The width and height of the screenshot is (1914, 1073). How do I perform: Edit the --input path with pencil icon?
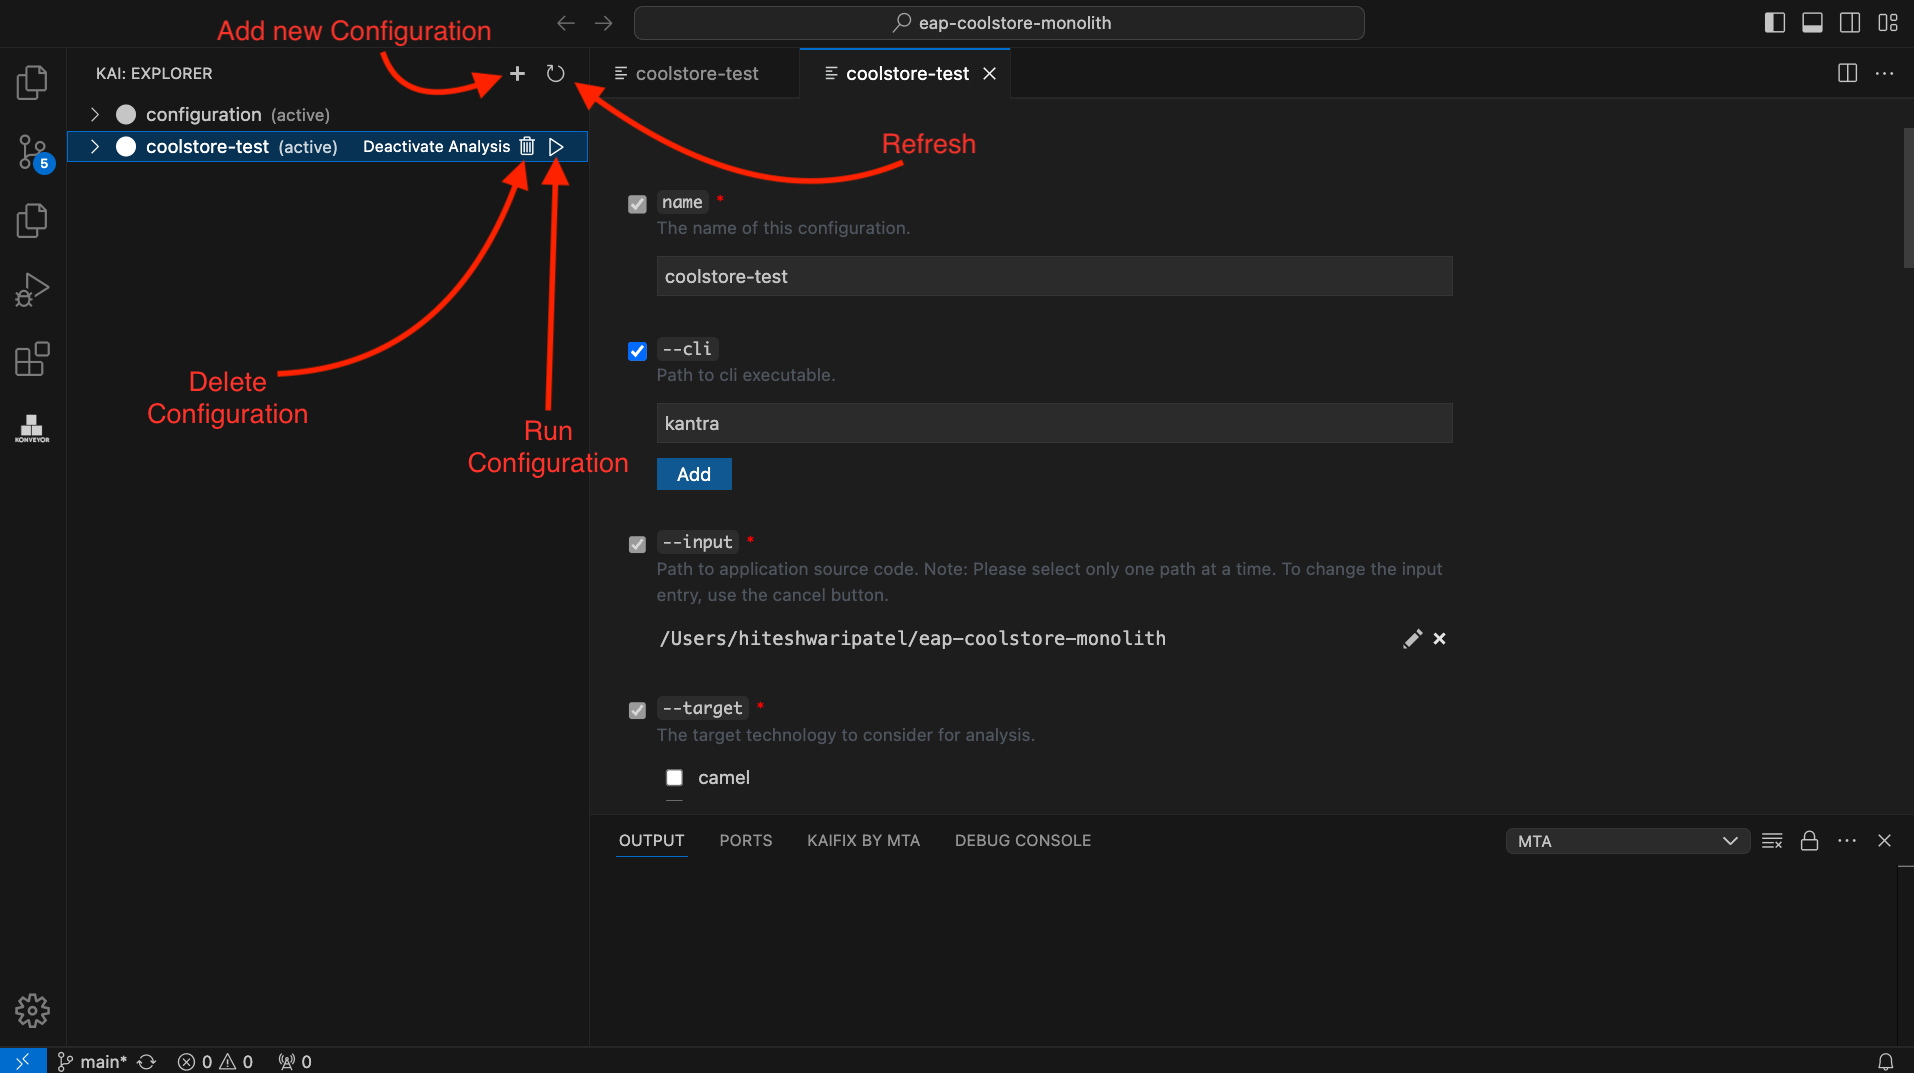[1412, 638]
